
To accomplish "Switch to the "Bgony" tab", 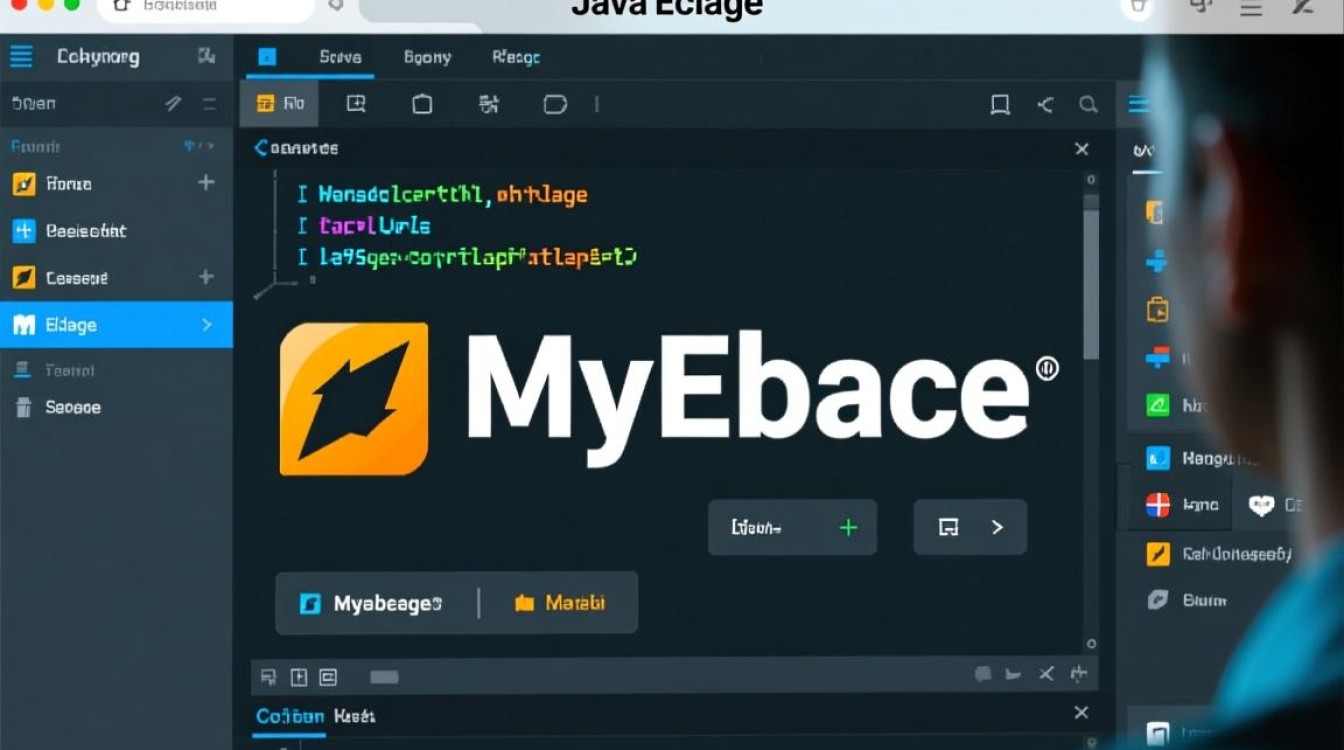I will coord(426,57).
